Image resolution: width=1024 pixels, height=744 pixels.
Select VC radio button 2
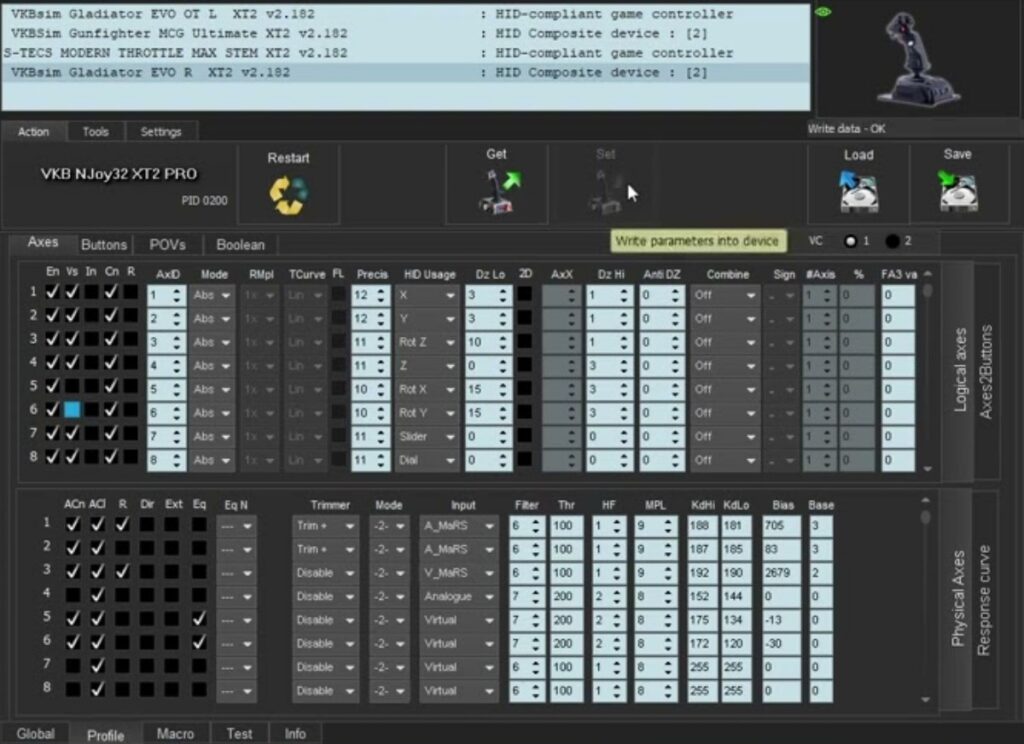pos(892,241)
